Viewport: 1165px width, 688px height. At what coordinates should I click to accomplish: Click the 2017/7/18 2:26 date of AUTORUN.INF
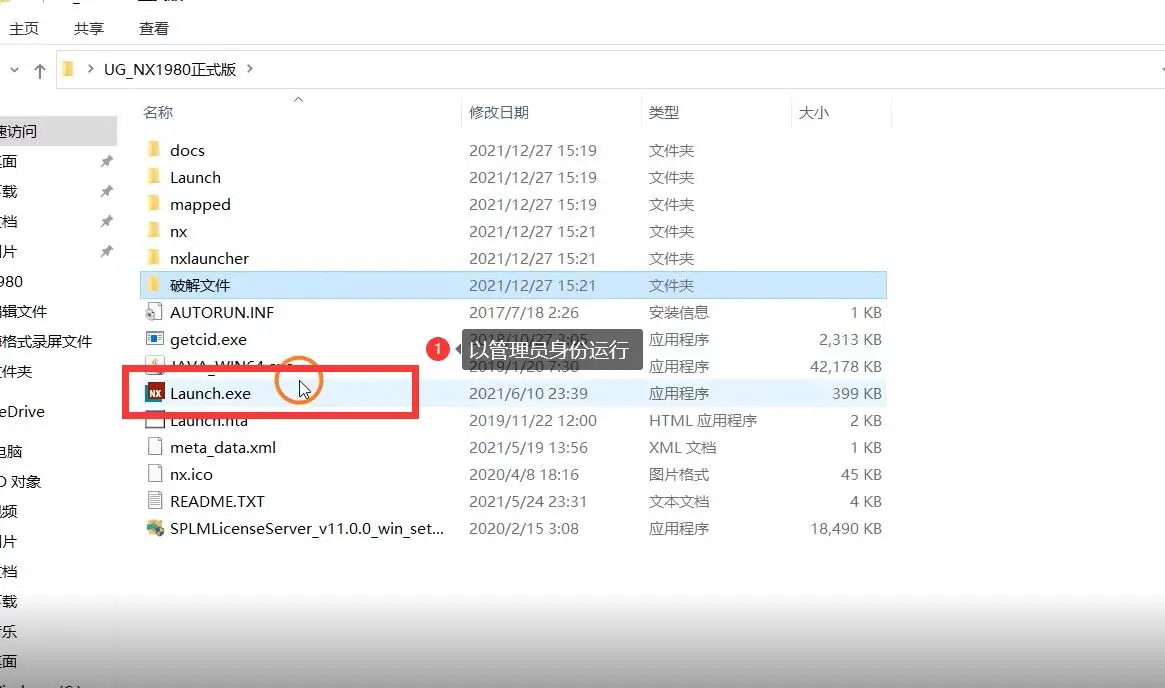click(524, 313)
